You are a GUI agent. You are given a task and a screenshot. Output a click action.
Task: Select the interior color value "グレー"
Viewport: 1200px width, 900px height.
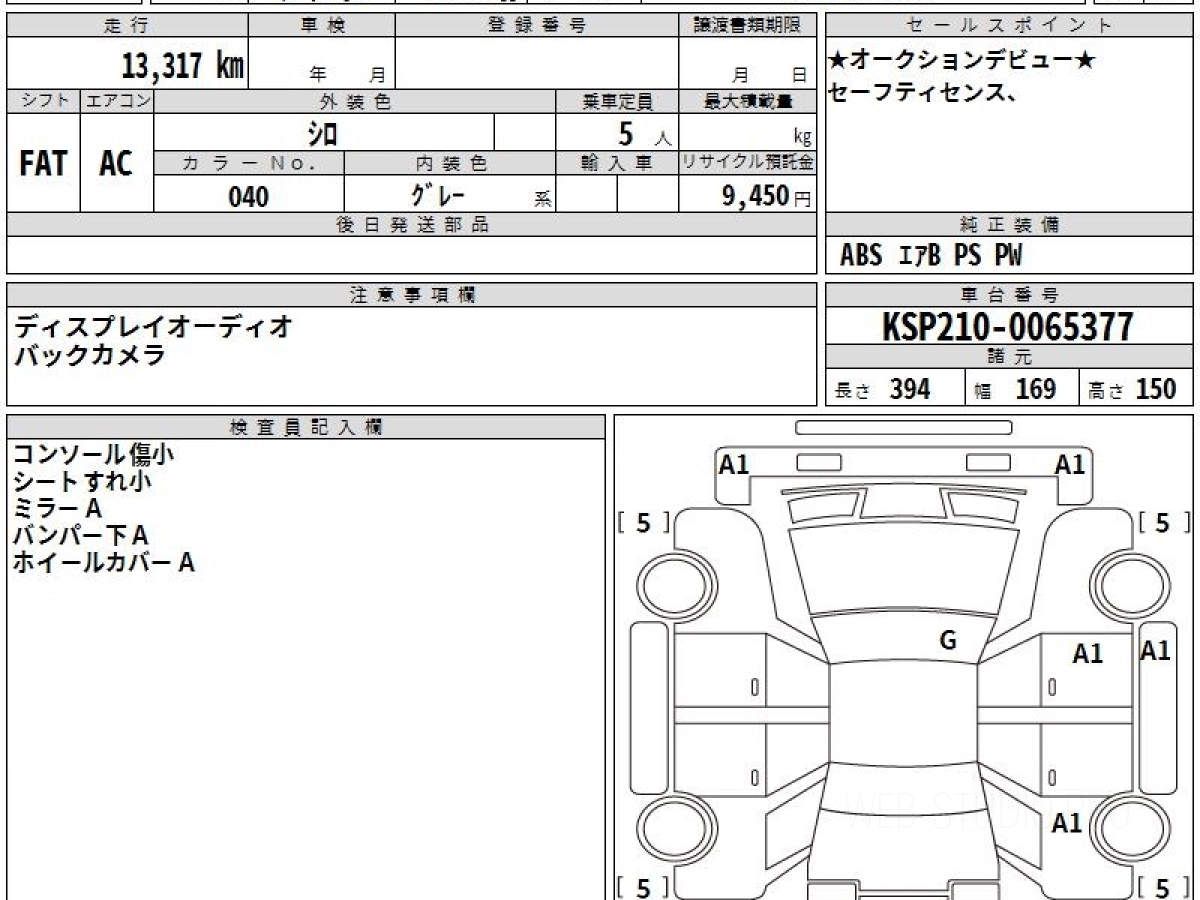pyautogui.click(x=439, y=194)
